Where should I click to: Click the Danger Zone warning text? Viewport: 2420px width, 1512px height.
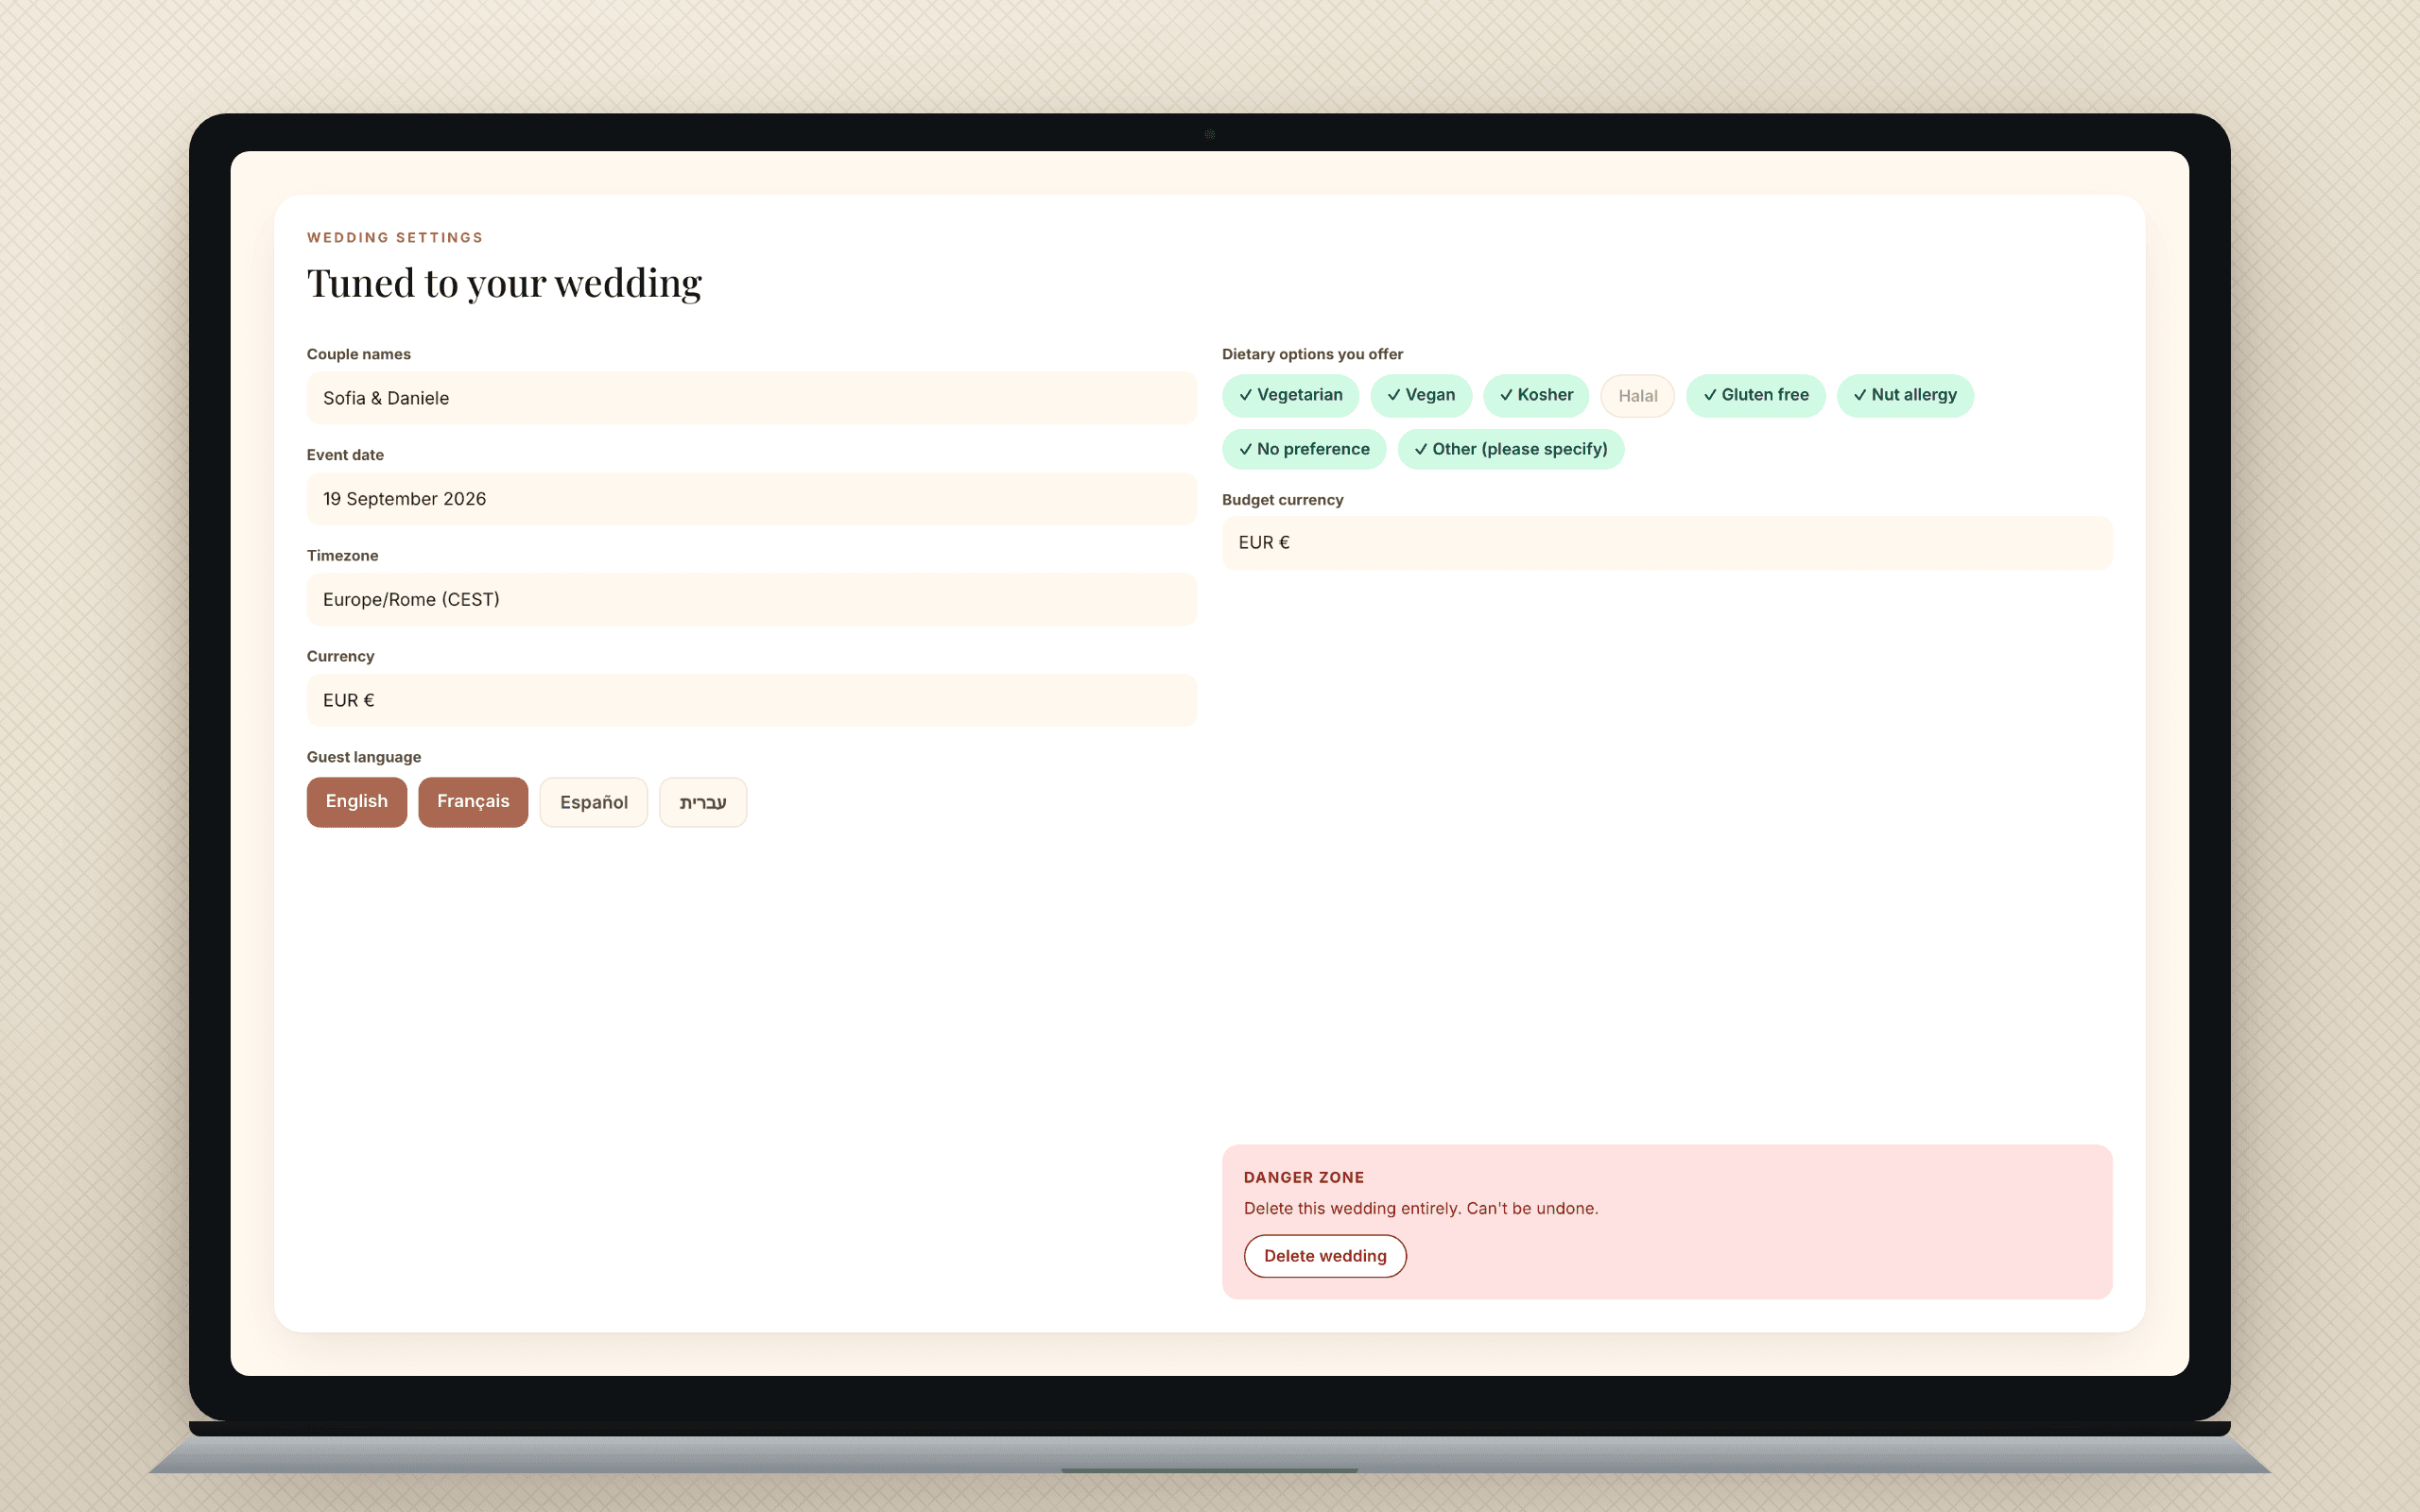pyautogui.click(x=1421, y=1208)
